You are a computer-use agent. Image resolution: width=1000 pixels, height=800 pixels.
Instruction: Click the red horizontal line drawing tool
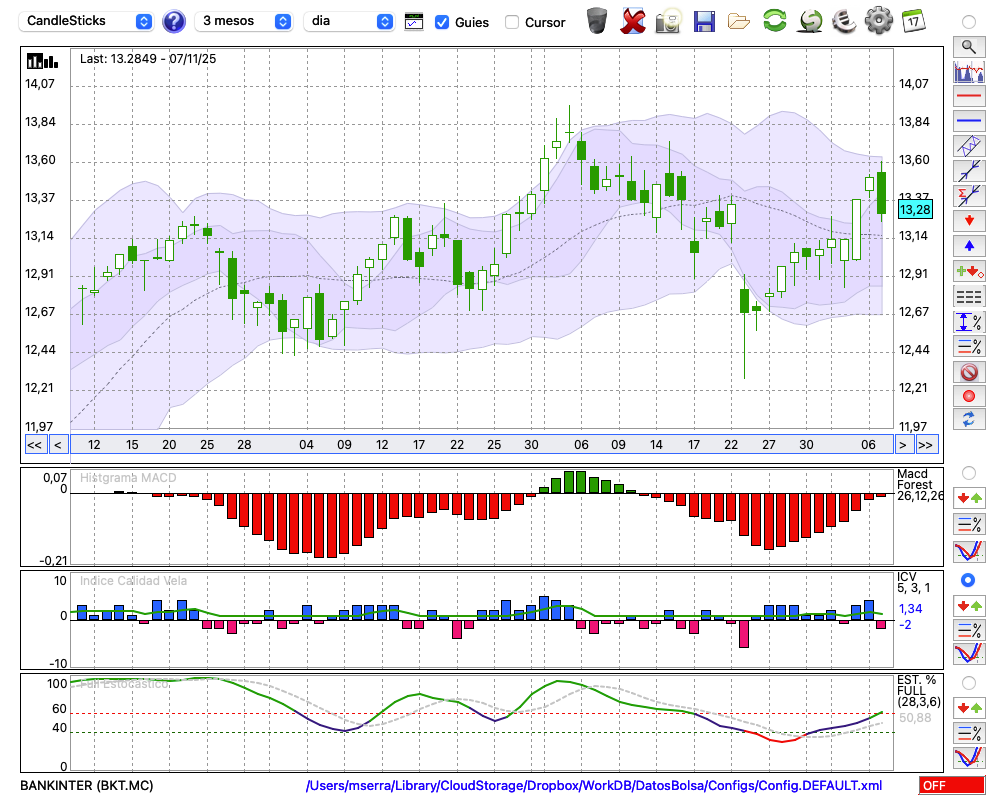click(968, 97)
